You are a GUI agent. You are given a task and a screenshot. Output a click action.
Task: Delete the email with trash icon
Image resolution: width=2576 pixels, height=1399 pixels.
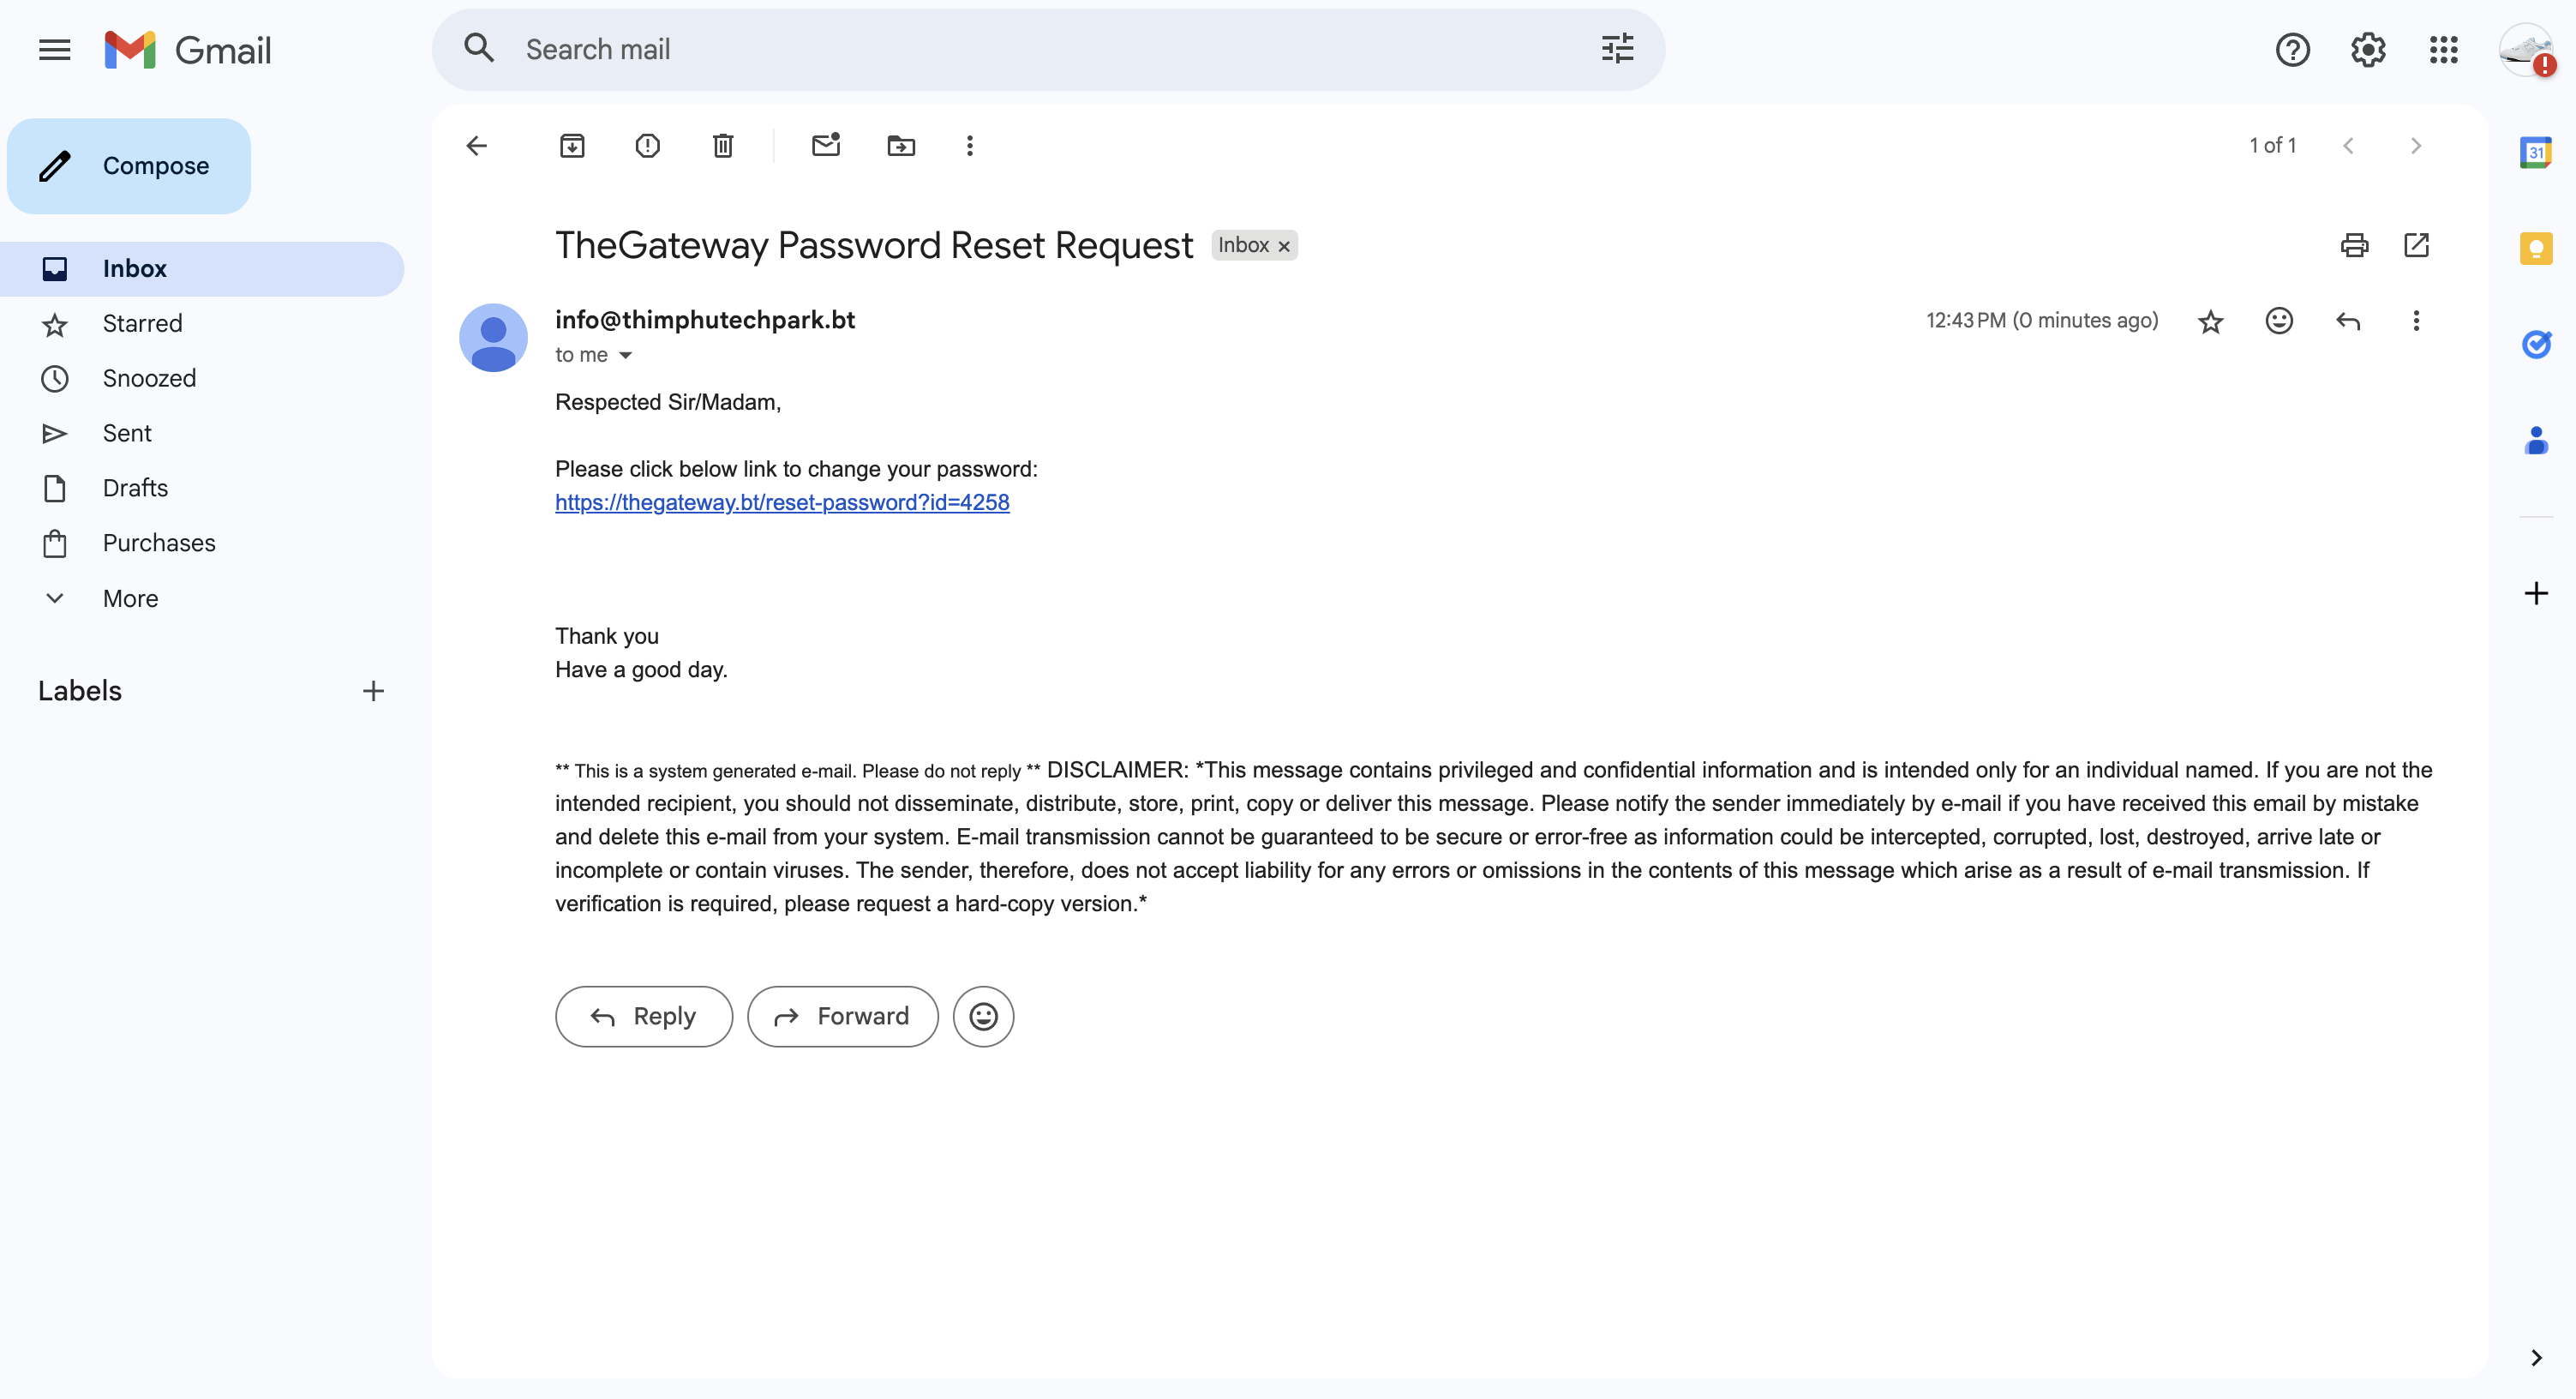[x=723, y=146]
